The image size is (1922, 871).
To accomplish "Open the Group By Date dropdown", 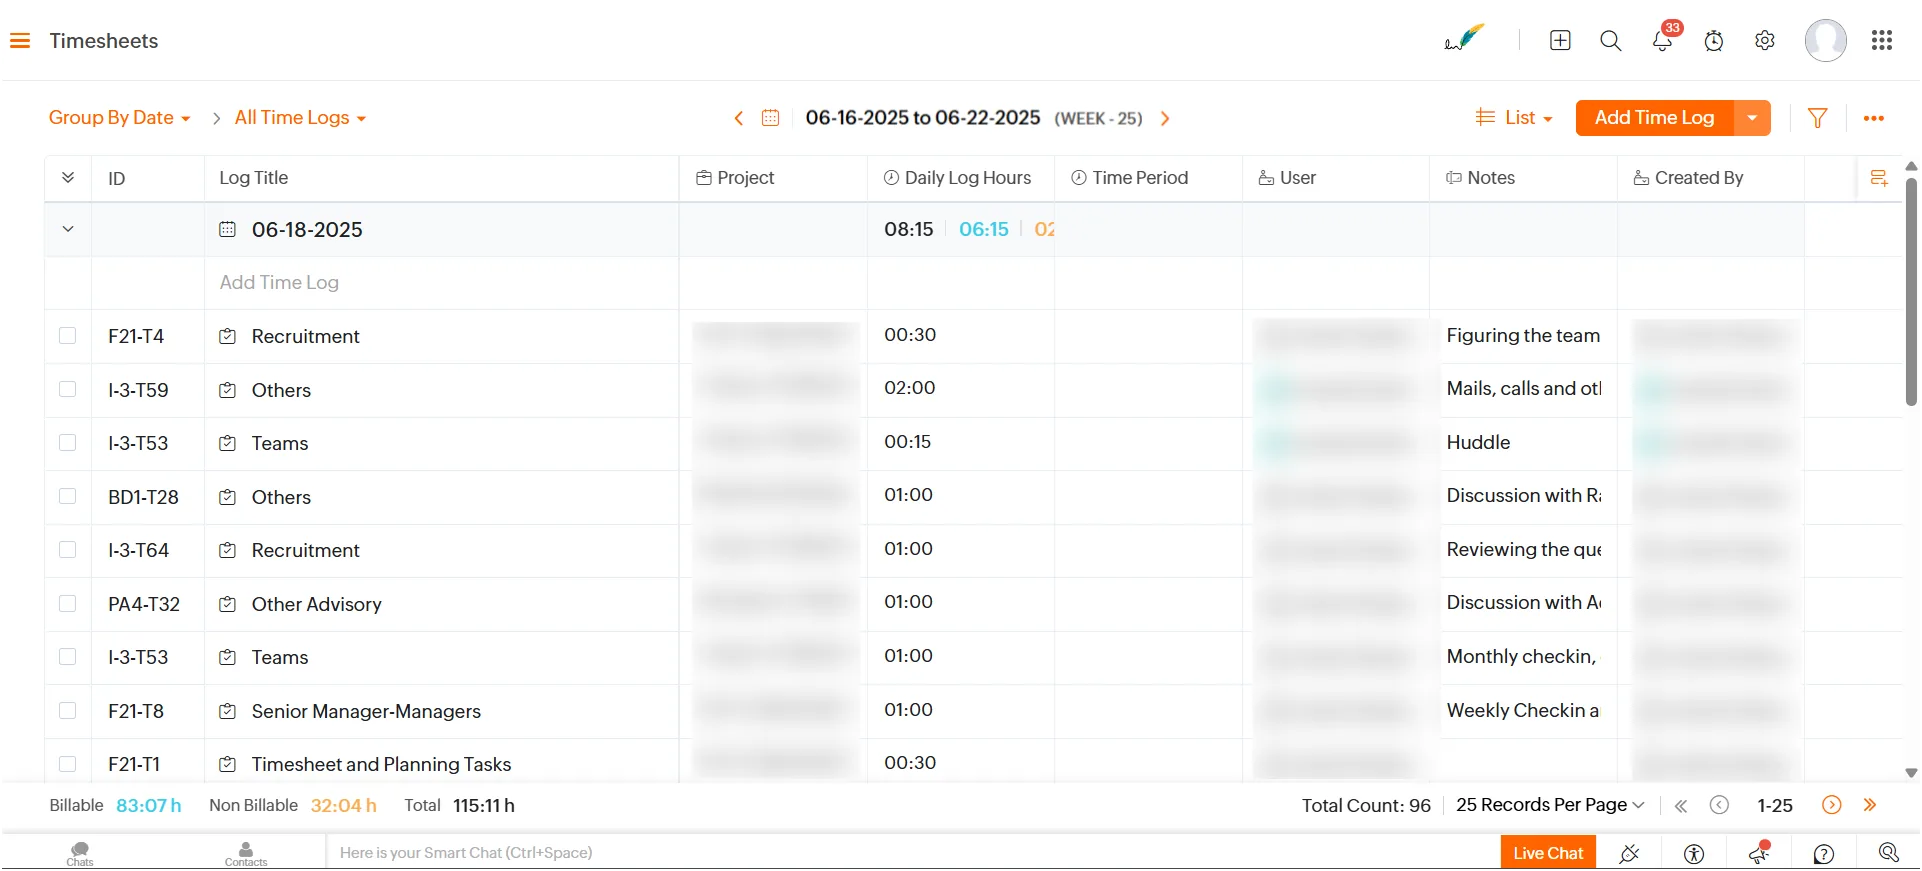I will [x=119, y=118].
